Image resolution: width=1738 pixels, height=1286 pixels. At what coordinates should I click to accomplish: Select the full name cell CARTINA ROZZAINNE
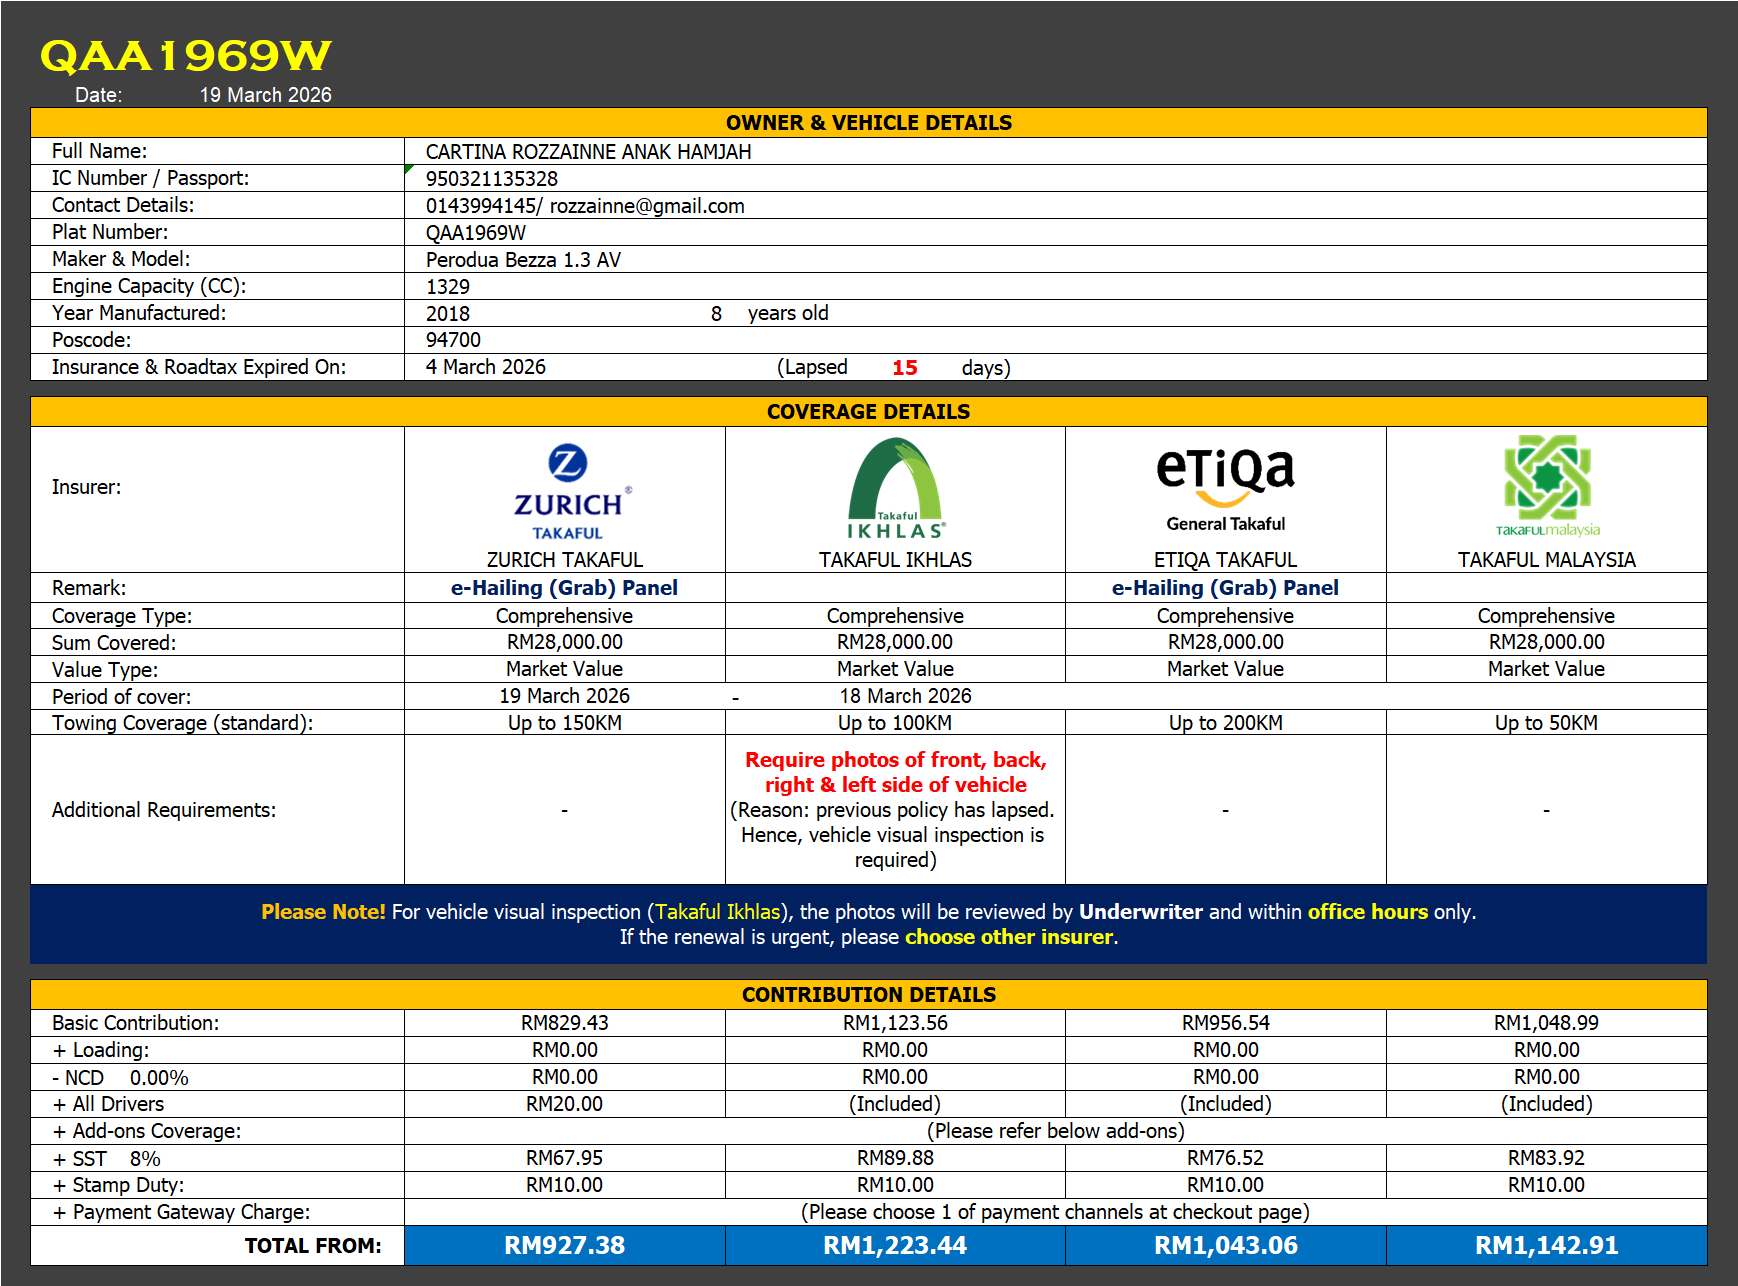click(588, 152)
